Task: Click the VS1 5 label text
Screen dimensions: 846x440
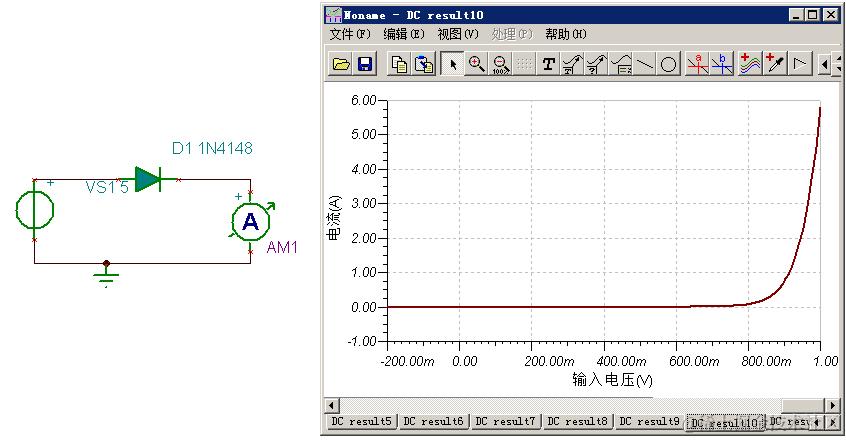Action: pyautogui.click(x=107, y=187)
